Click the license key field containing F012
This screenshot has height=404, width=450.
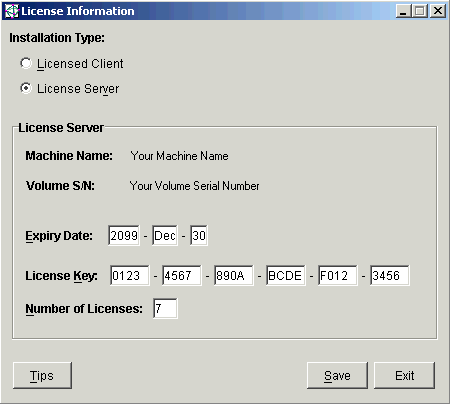click(x=338, y=275)
